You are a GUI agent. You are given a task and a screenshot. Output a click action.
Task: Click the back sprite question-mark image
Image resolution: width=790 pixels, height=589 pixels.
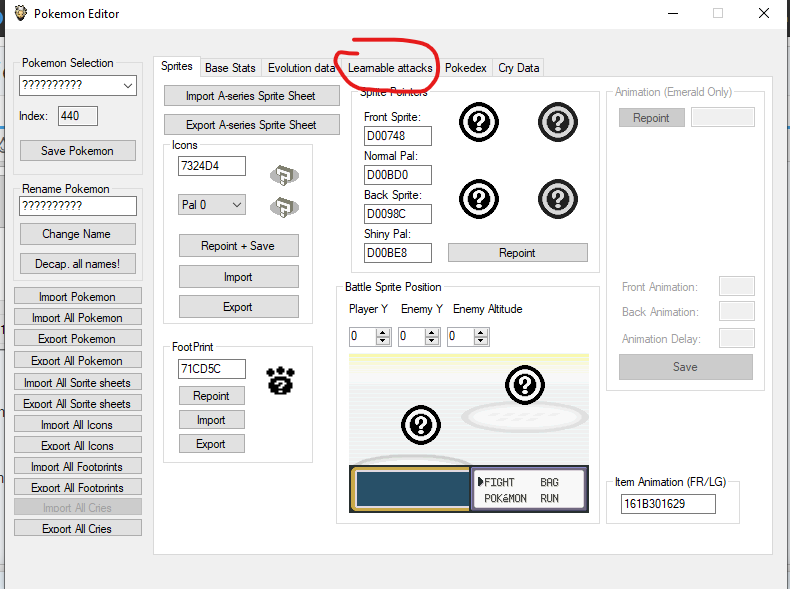point(478,197)
